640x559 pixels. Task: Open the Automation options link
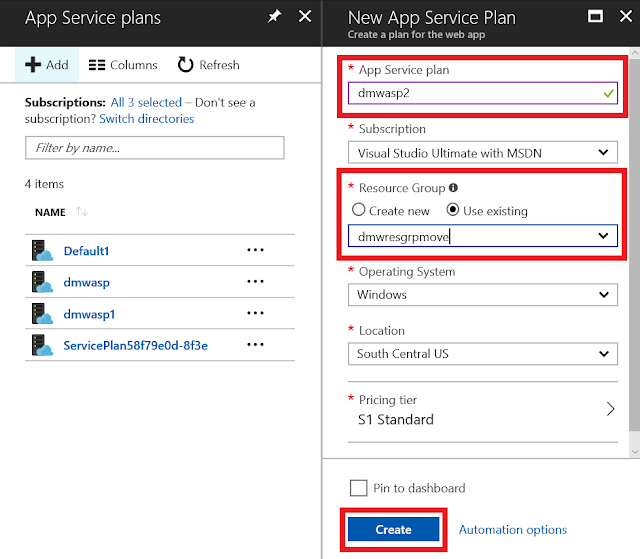pyautogui.click(x=512, y=530)
